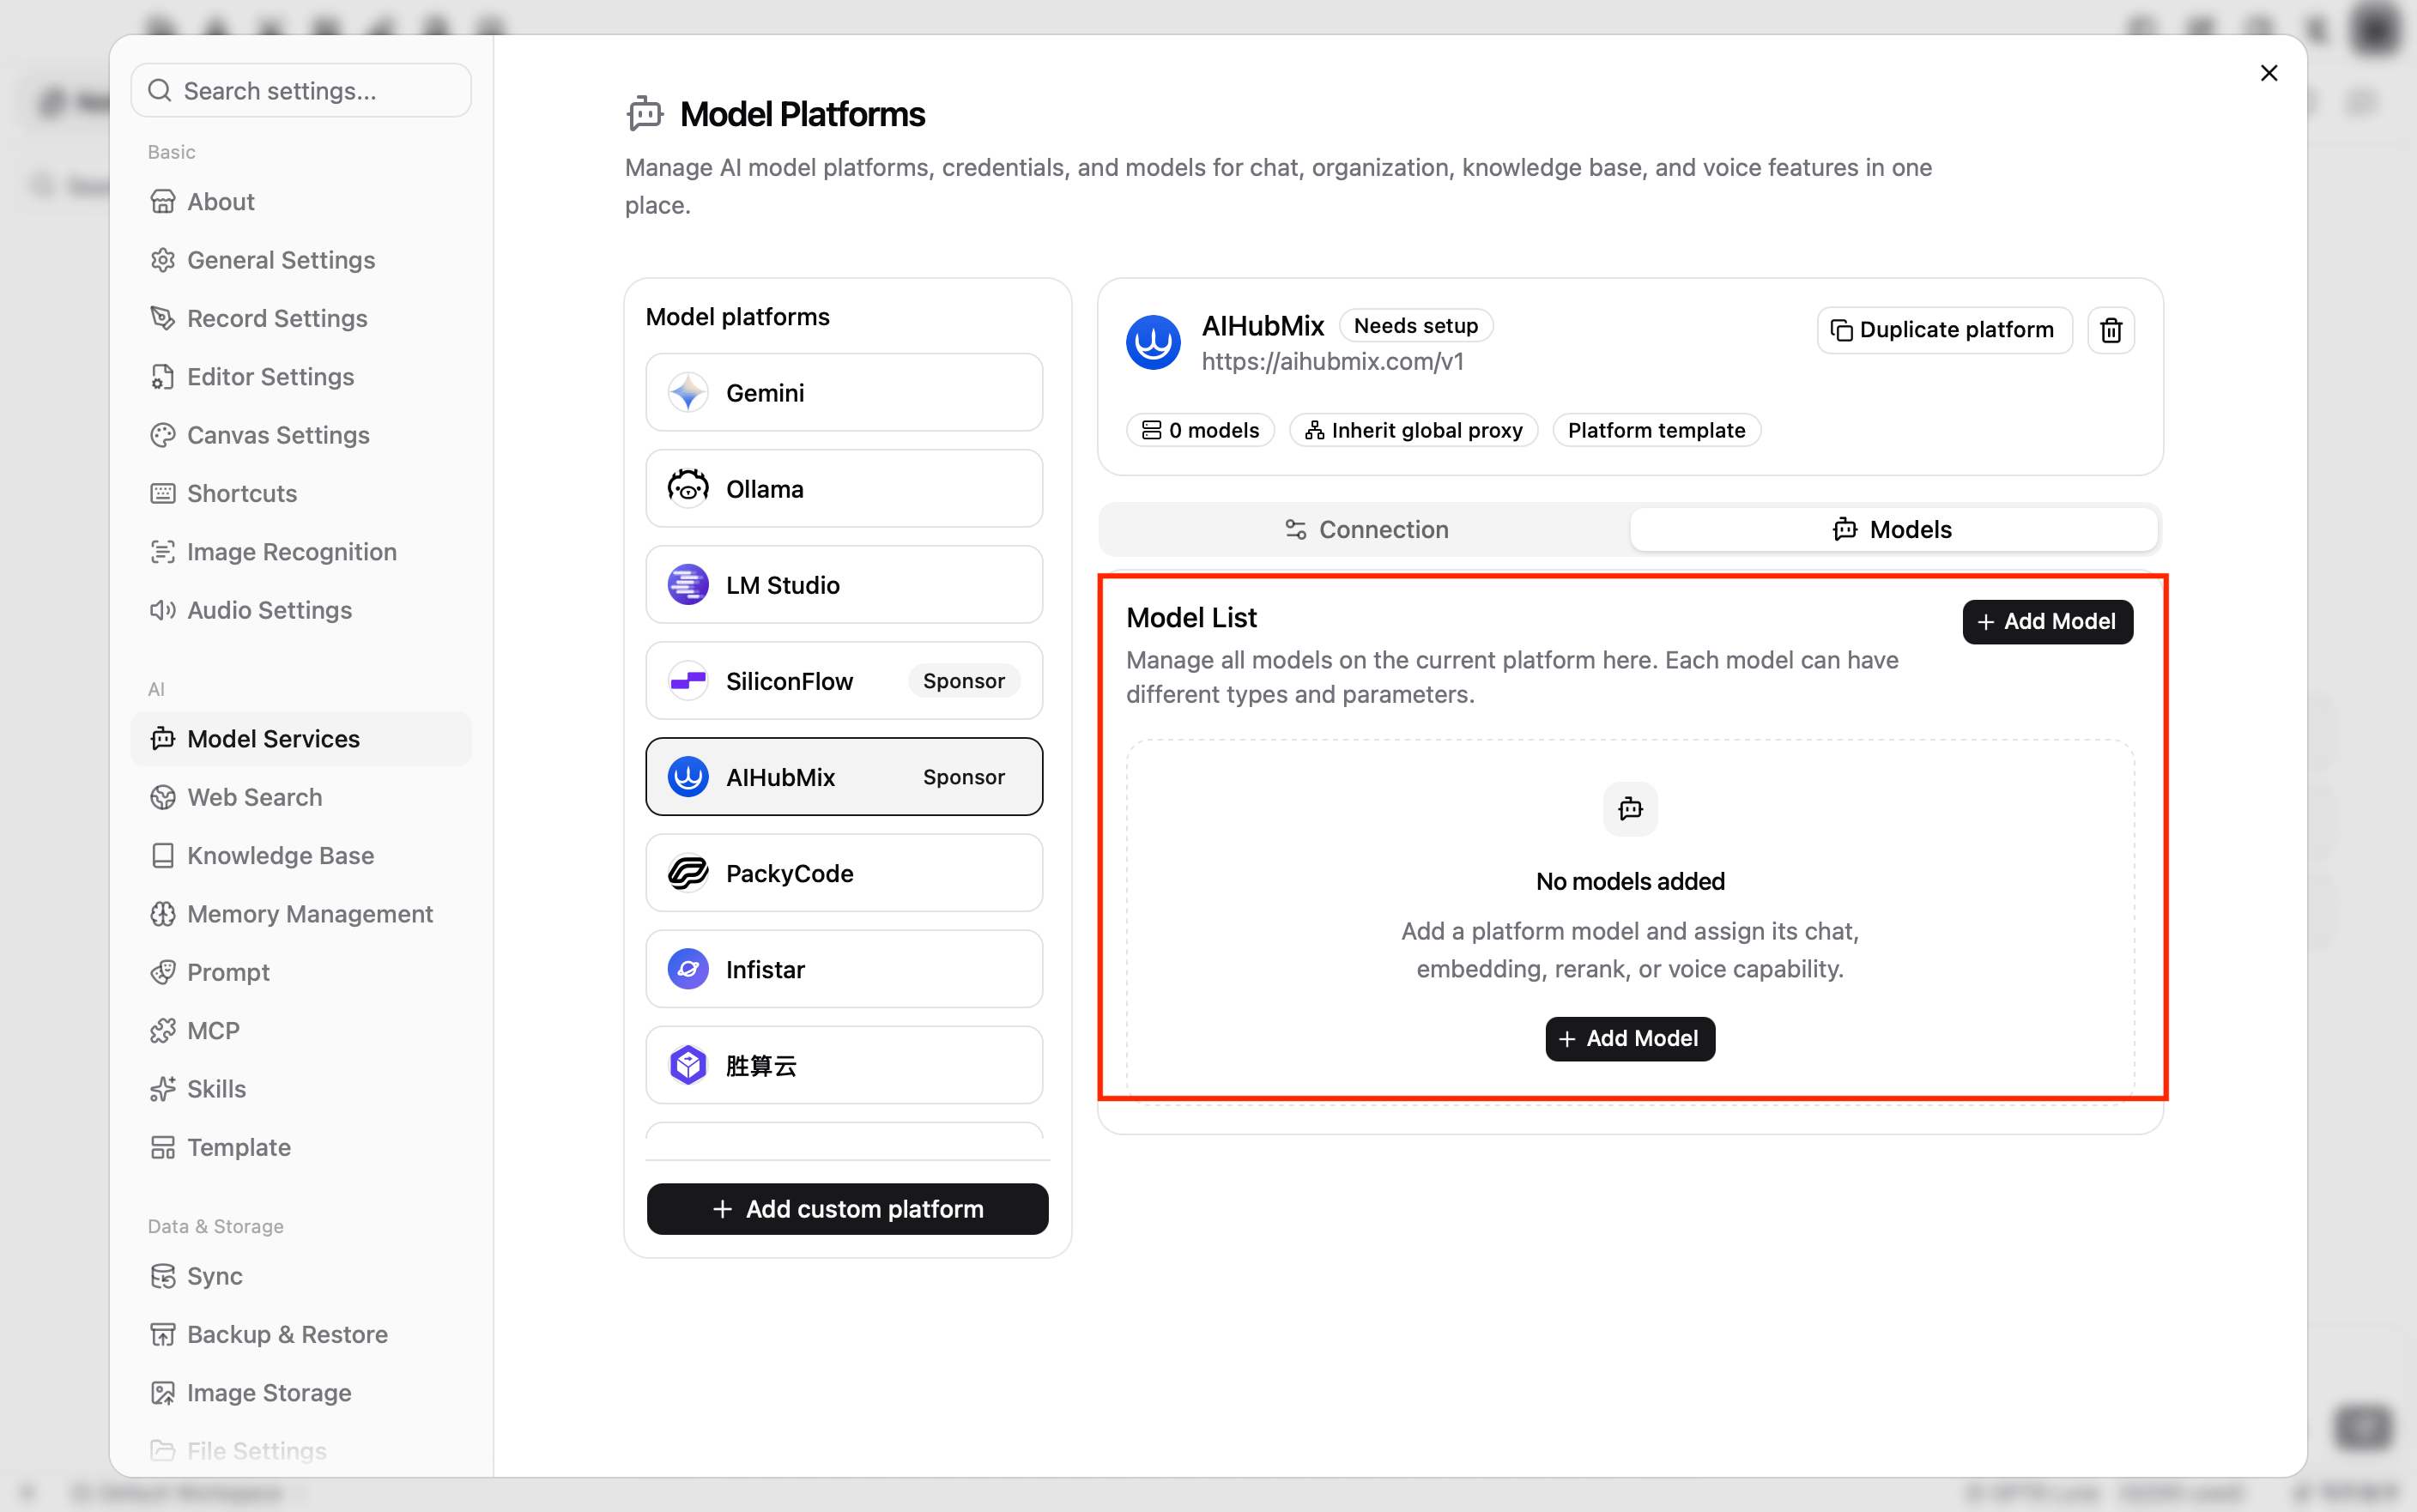Select the 胜算云 platform

tap(844, 1065)
